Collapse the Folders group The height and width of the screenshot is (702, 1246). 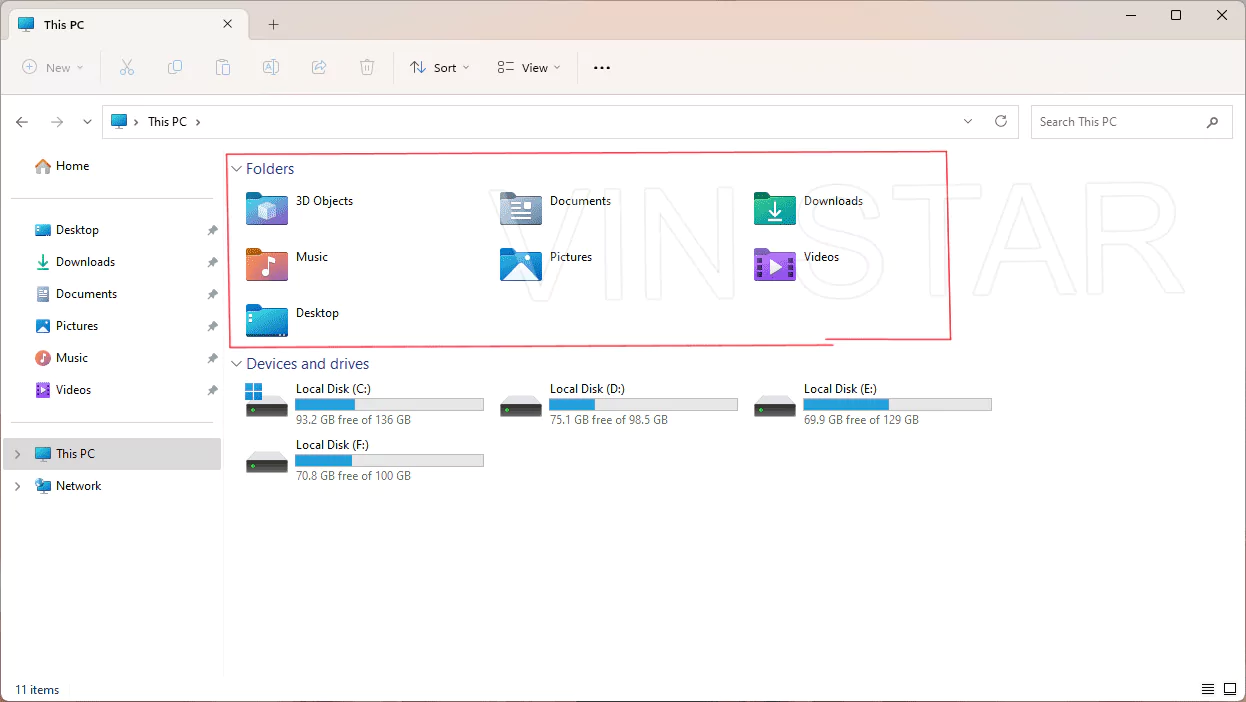[236, 169]
